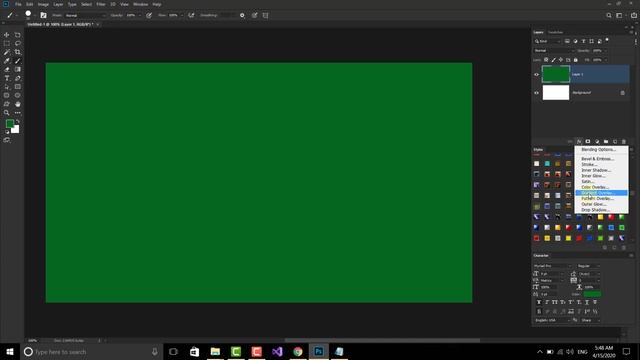
Task: Expand the Opacity dropdown in options bar
Action: [x=140, y=16]
